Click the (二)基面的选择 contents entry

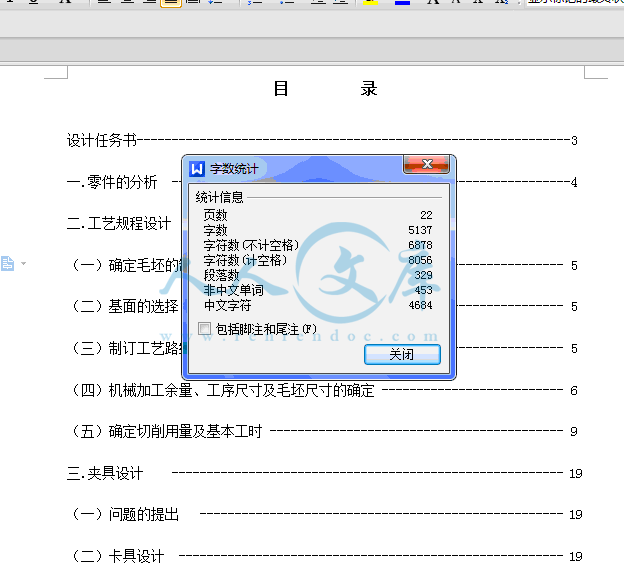(125, 307)
